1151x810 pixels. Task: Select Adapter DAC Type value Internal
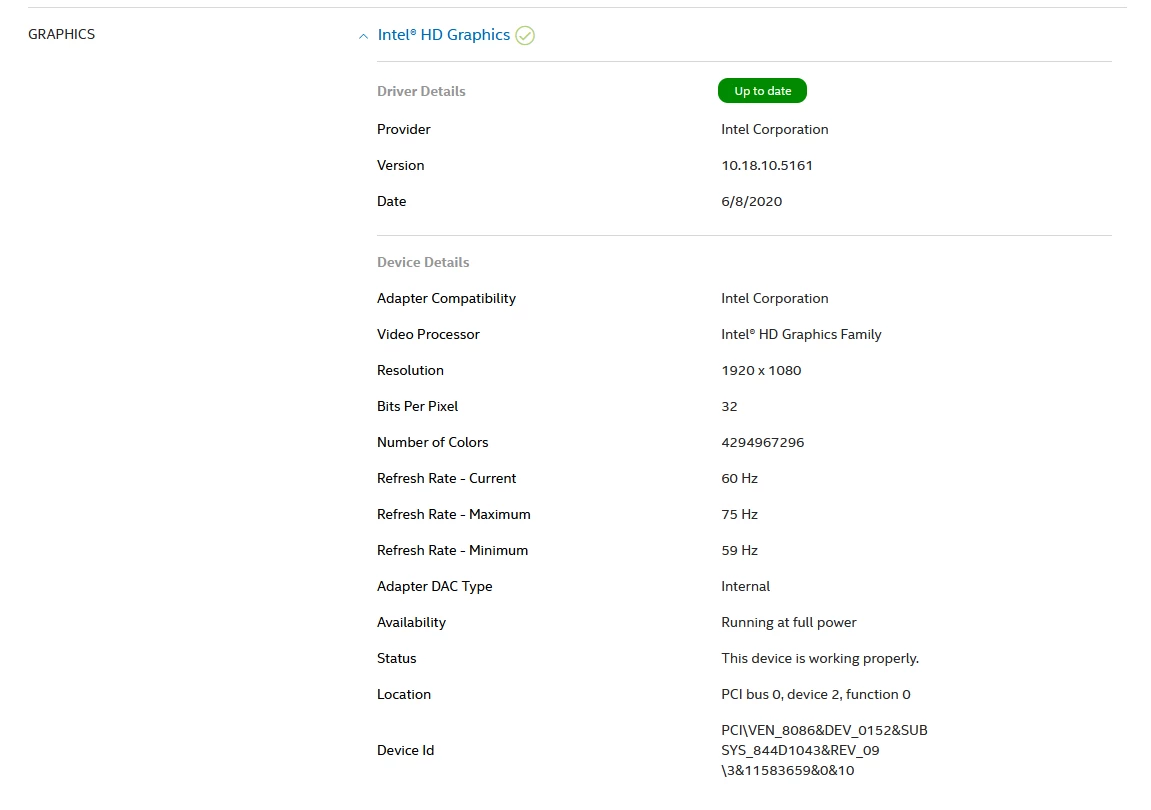746,586
